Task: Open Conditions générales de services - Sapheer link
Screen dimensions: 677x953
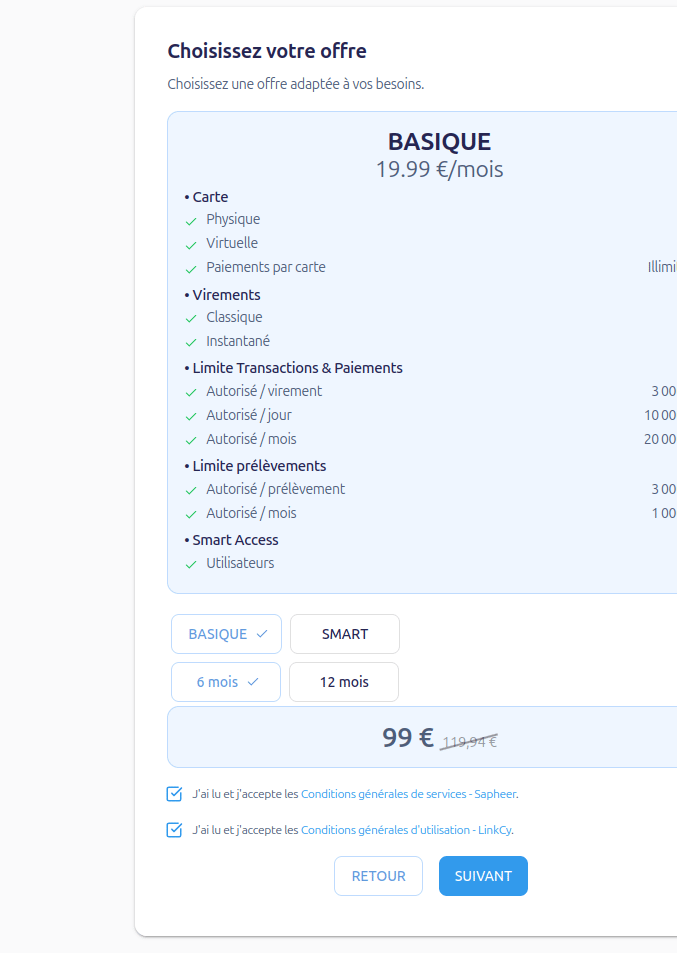Action: point(408,794)
